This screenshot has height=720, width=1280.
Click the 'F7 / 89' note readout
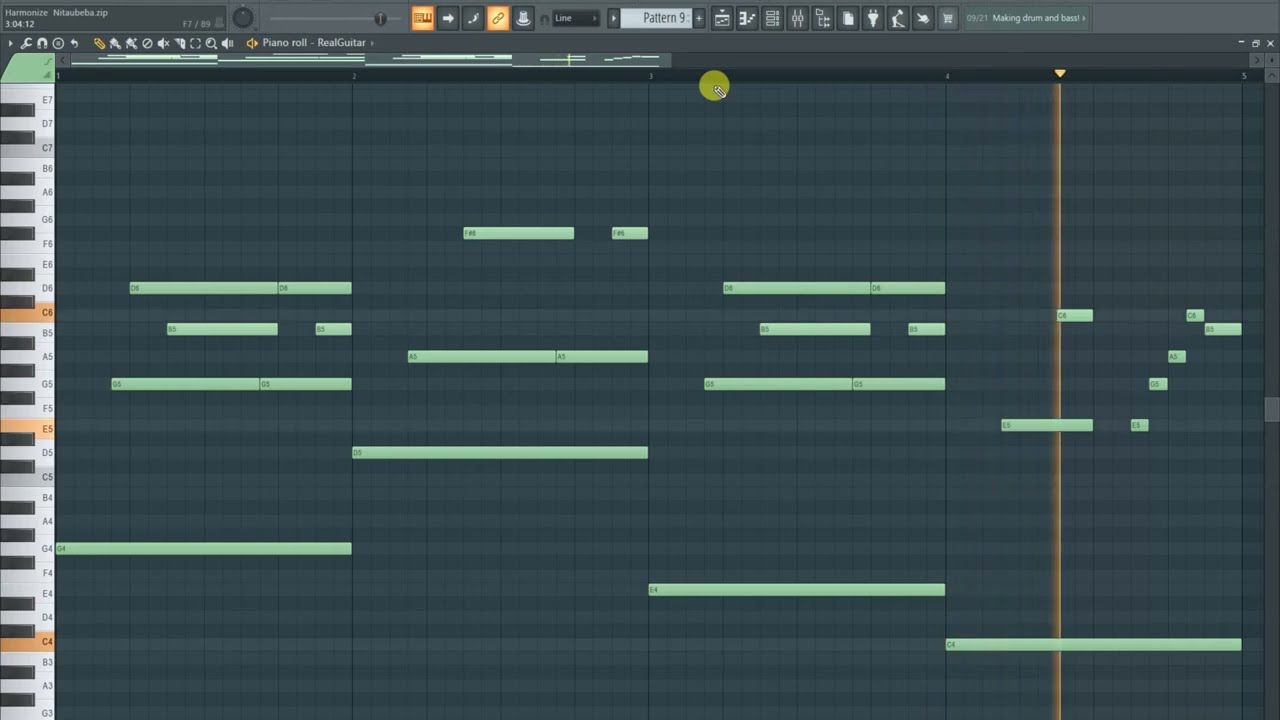point(197,24)
